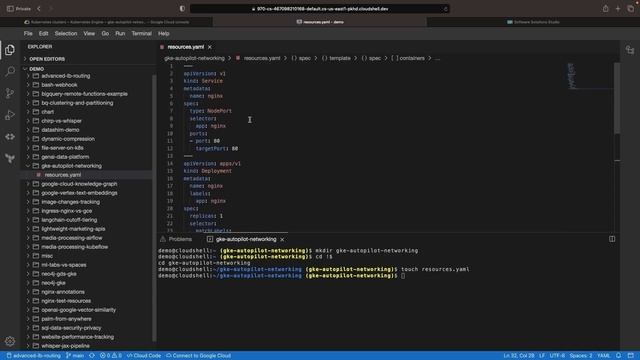Open the Manage settings gear
This screenshot has height=360, width=640.
(x=10, y=341)
